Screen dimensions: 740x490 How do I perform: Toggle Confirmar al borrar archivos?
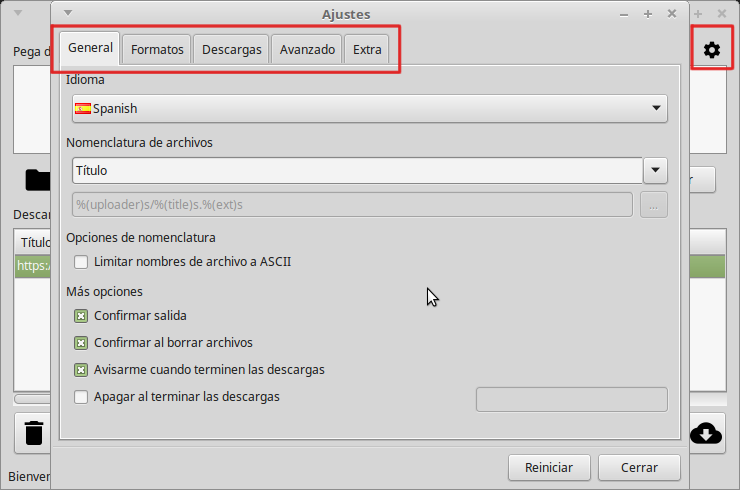point(81,342)
